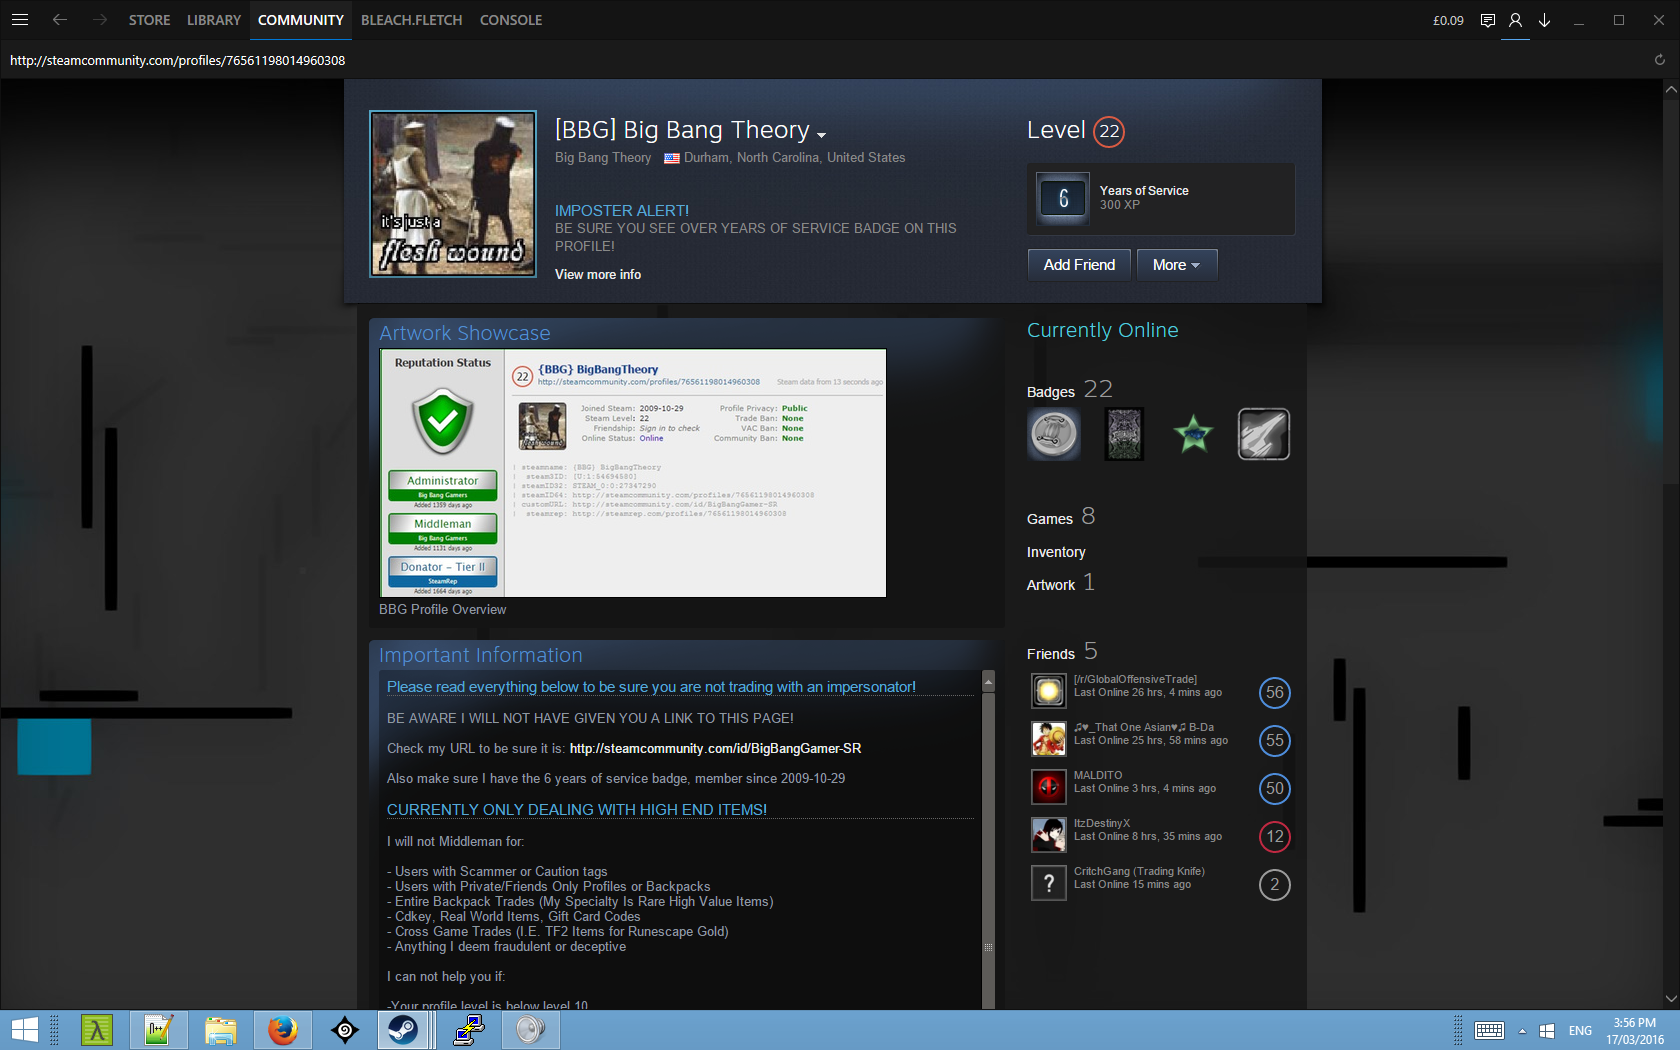Open Artwork Showcase heading

point(464,333)
